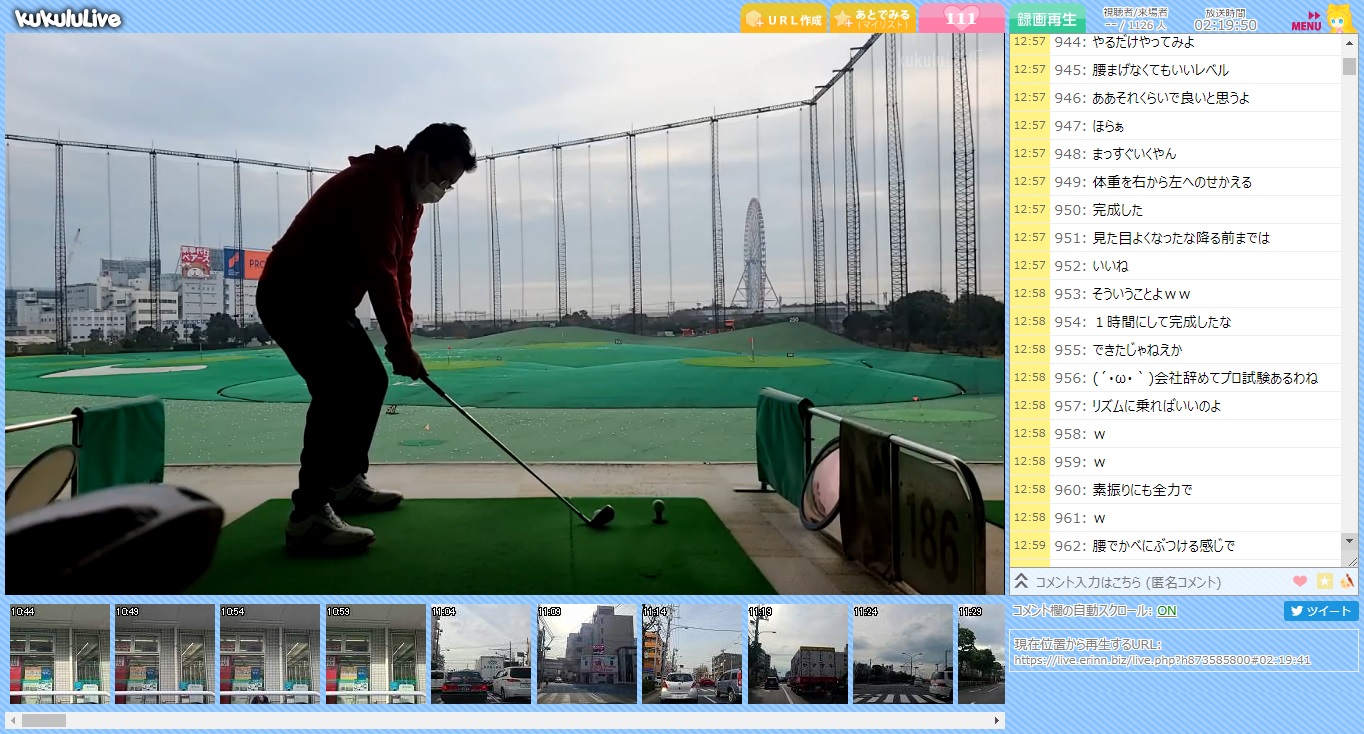The width and height of the screenshot is (1364, 734).
Task: Select the 録画再生 tab
Action: [x=1046, y=19]
